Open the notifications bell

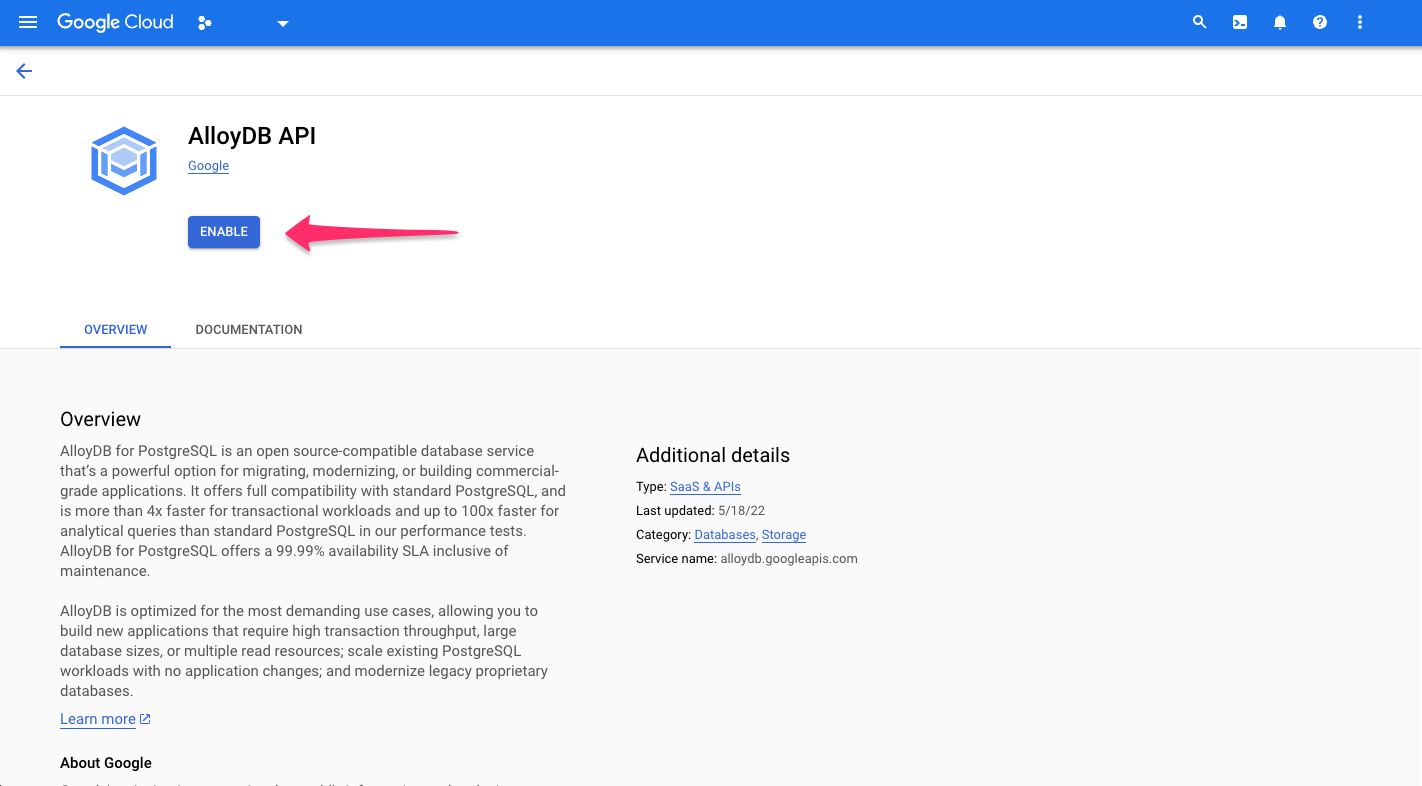point(1279,22)
